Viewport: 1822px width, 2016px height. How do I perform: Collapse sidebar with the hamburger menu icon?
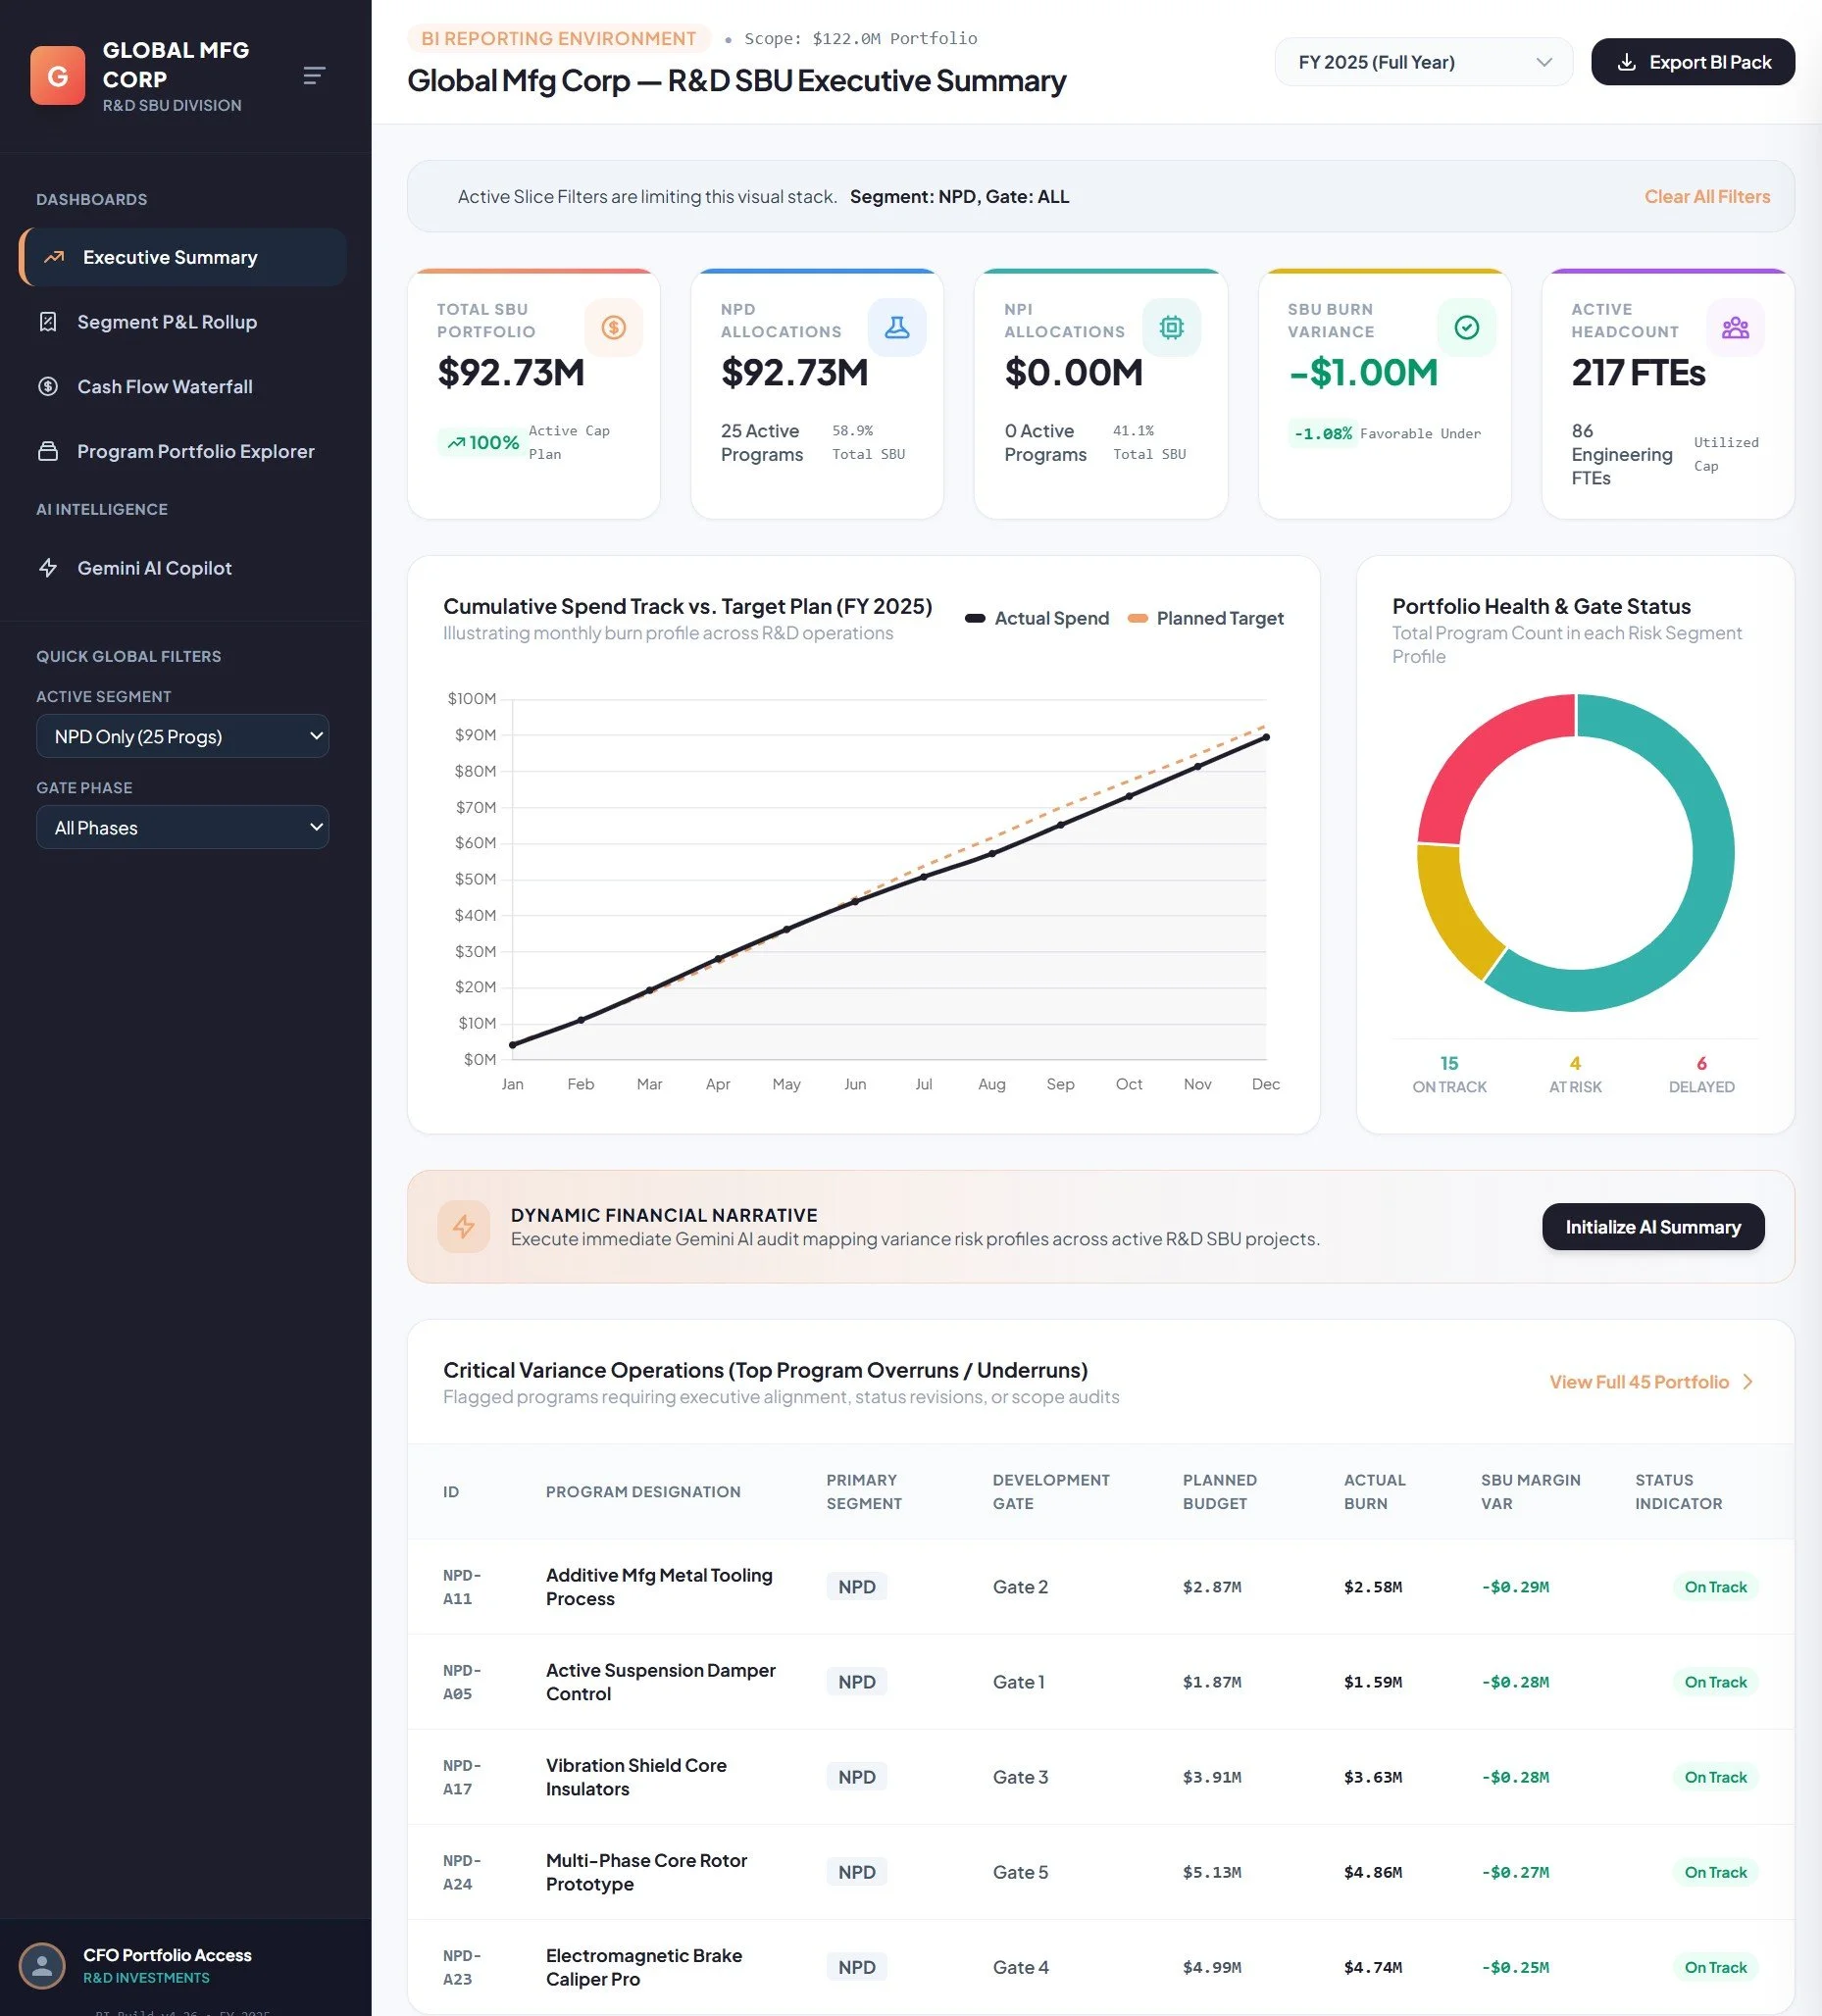(314, 76)
